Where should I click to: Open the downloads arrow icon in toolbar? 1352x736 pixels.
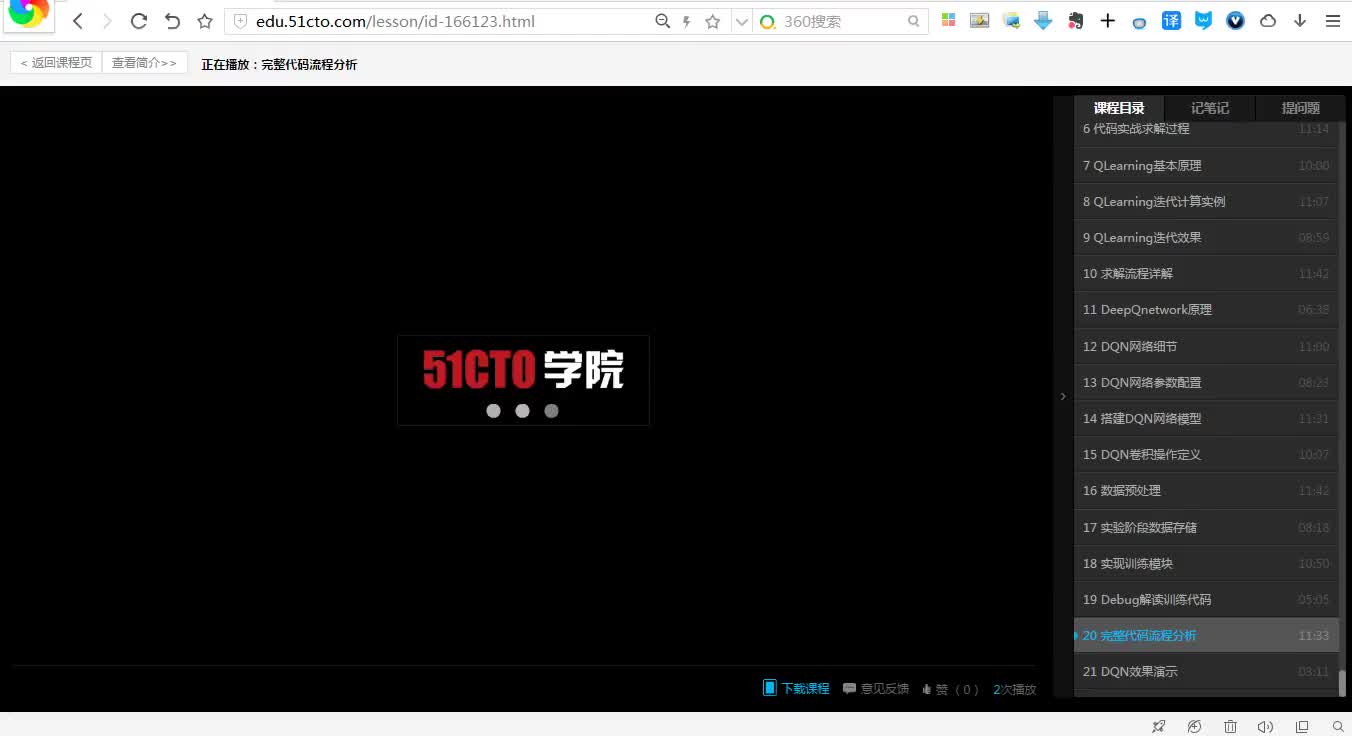(1300, 20)
